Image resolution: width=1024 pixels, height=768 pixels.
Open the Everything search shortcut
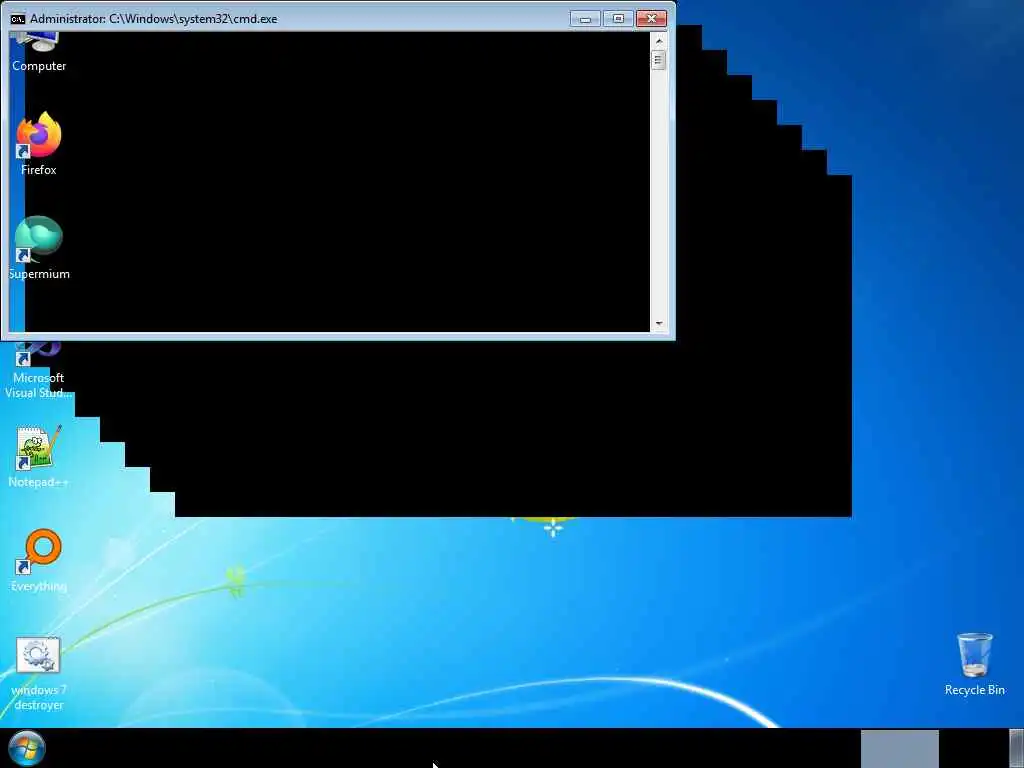click(39, 560)
